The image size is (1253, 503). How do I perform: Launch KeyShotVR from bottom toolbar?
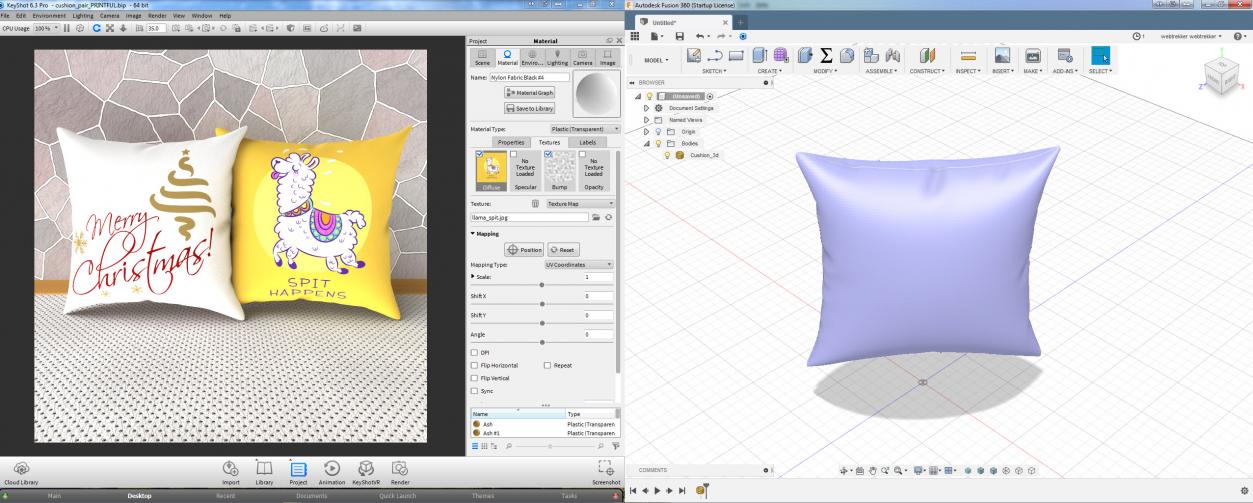tap(366, 468)
